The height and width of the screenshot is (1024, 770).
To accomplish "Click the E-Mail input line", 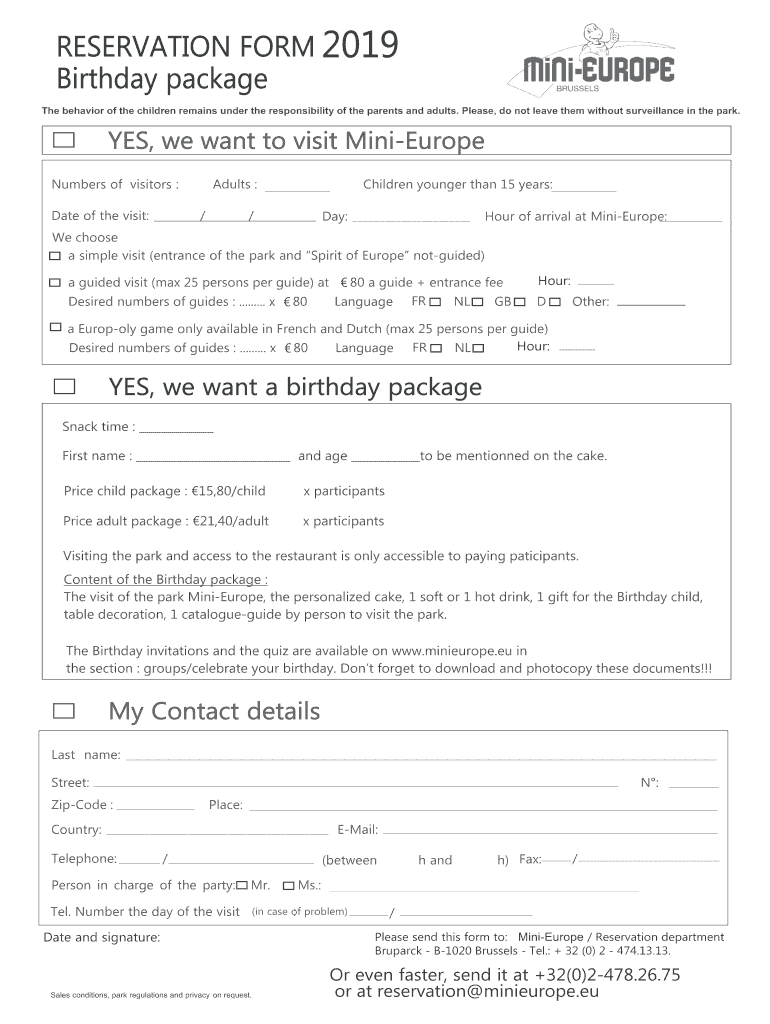I will pyautogui.click(x=549, y=831).
